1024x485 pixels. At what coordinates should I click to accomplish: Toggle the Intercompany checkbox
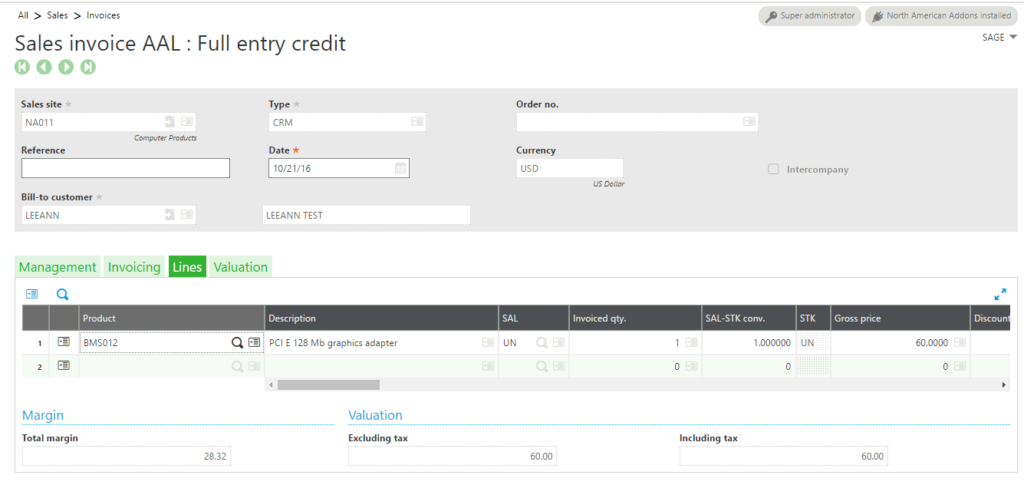coord(773,169)
